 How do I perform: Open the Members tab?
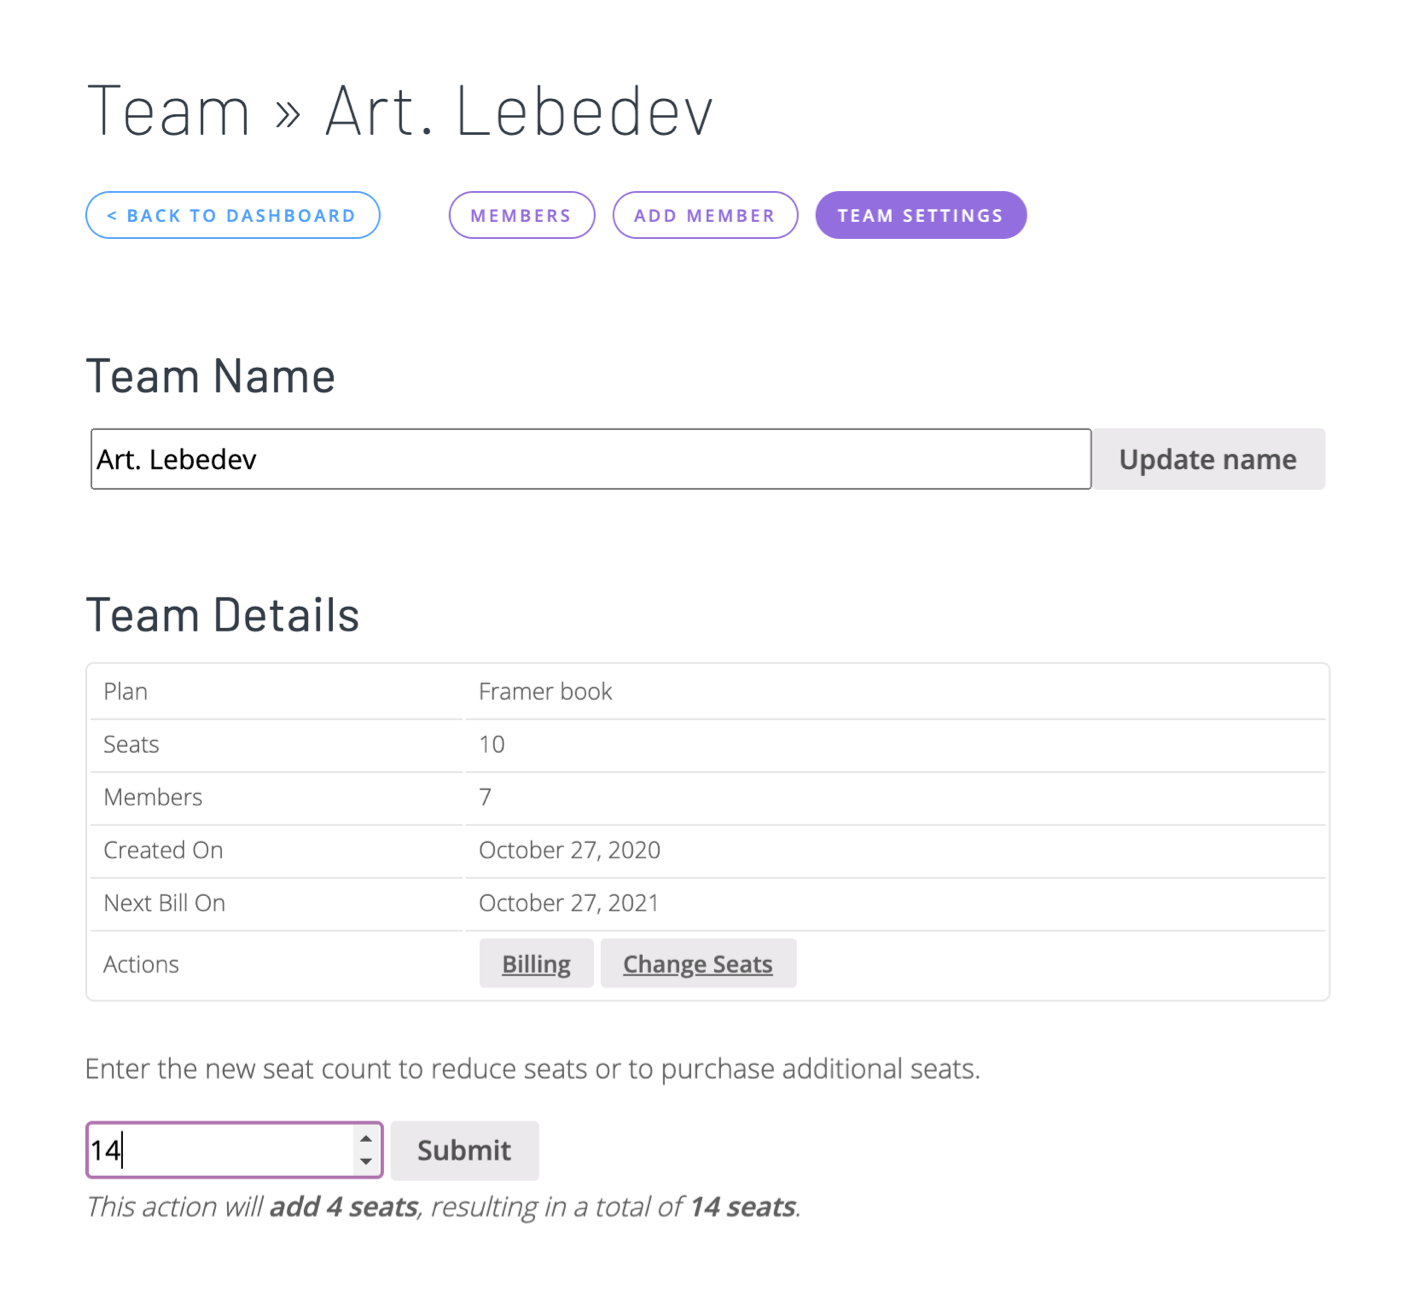coord(521,215)
